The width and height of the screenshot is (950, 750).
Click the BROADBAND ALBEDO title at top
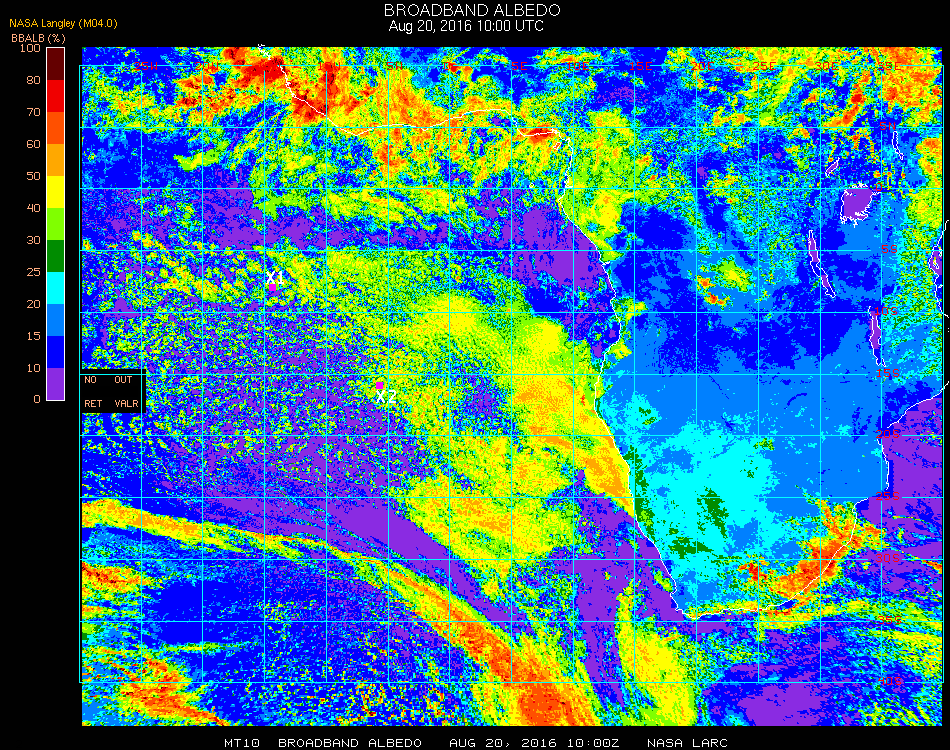click(x=472, y=10)
